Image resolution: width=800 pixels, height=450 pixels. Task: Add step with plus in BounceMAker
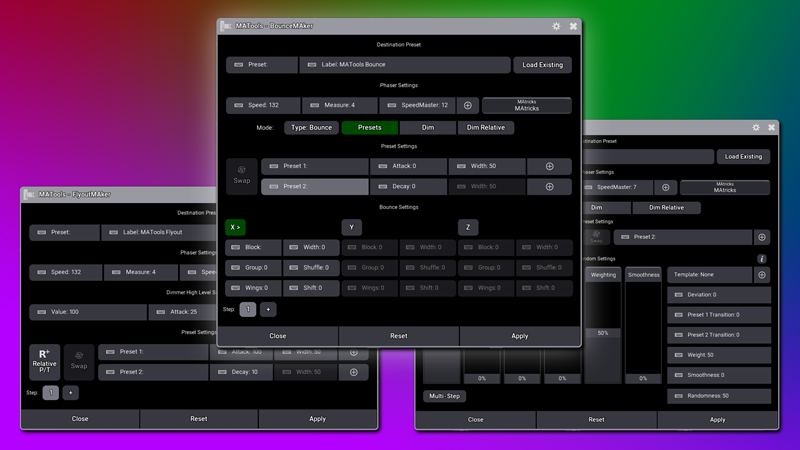coord(268,309)
